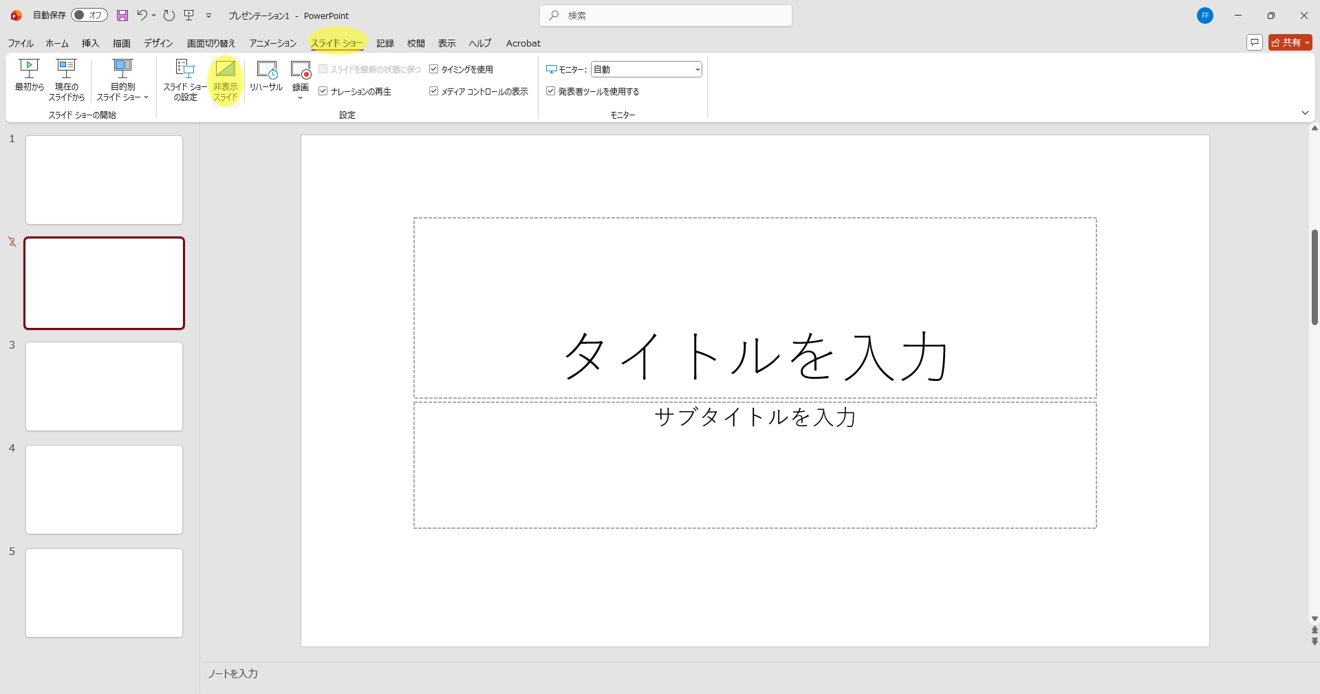Image resolution: width=1320 pixels, height=694 pixels.
Task: Open the モニター dropdown set to 自動
Action: (646, 69)
